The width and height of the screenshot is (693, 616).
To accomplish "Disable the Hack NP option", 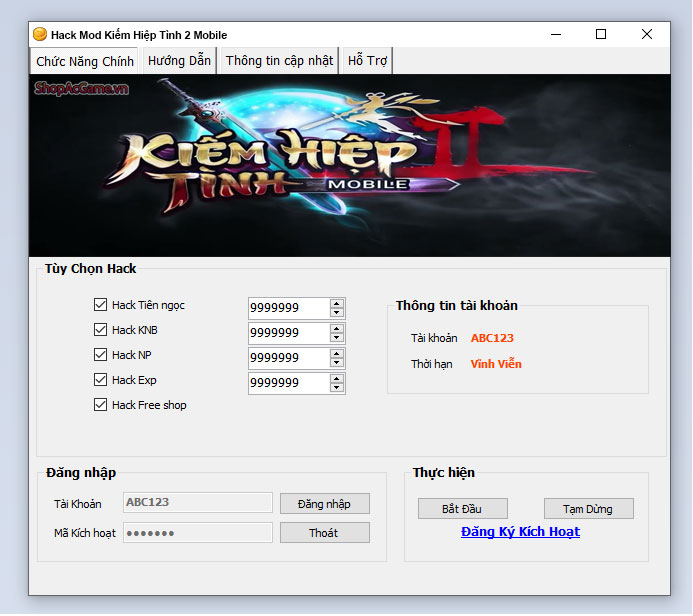I will tap(100, 355).
